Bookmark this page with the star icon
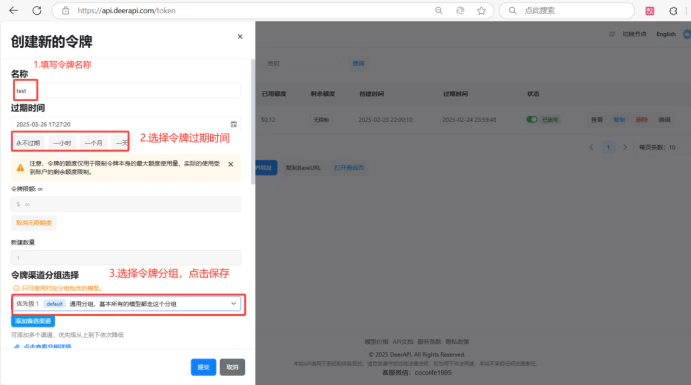The width and height of the screenshot is (691, 385). click(481, 11)
